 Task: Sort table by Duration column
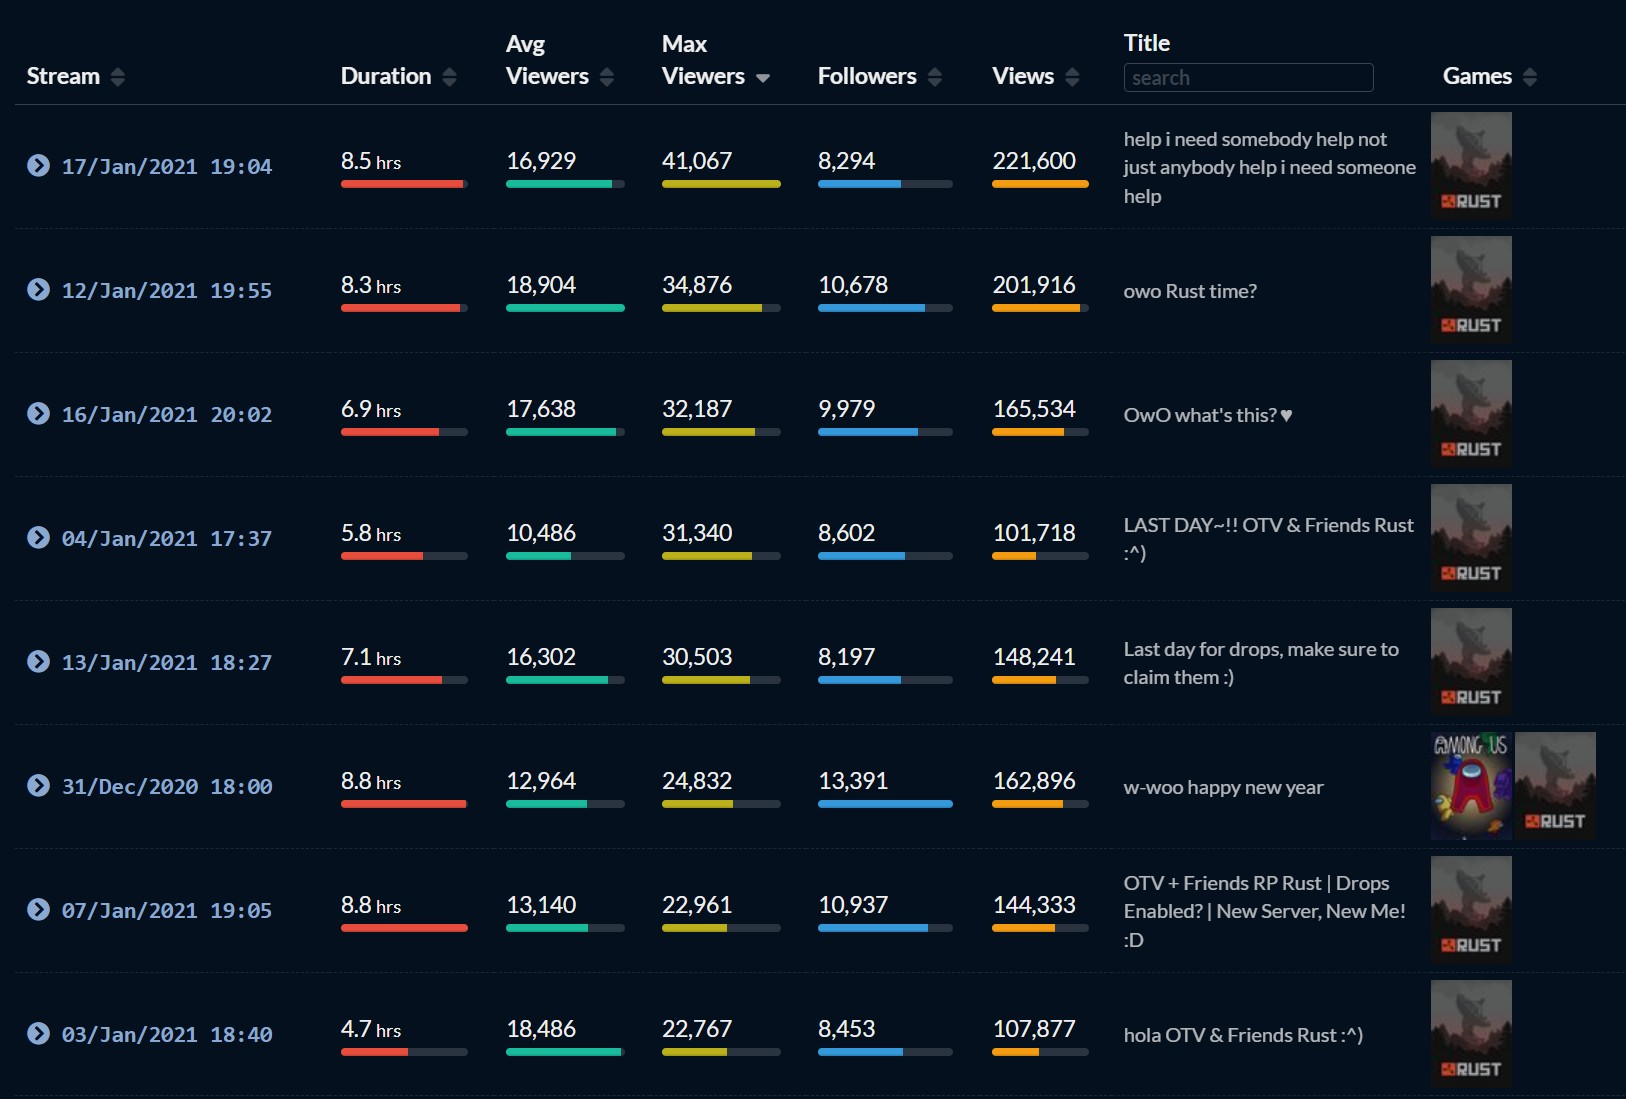click(449, 77)
